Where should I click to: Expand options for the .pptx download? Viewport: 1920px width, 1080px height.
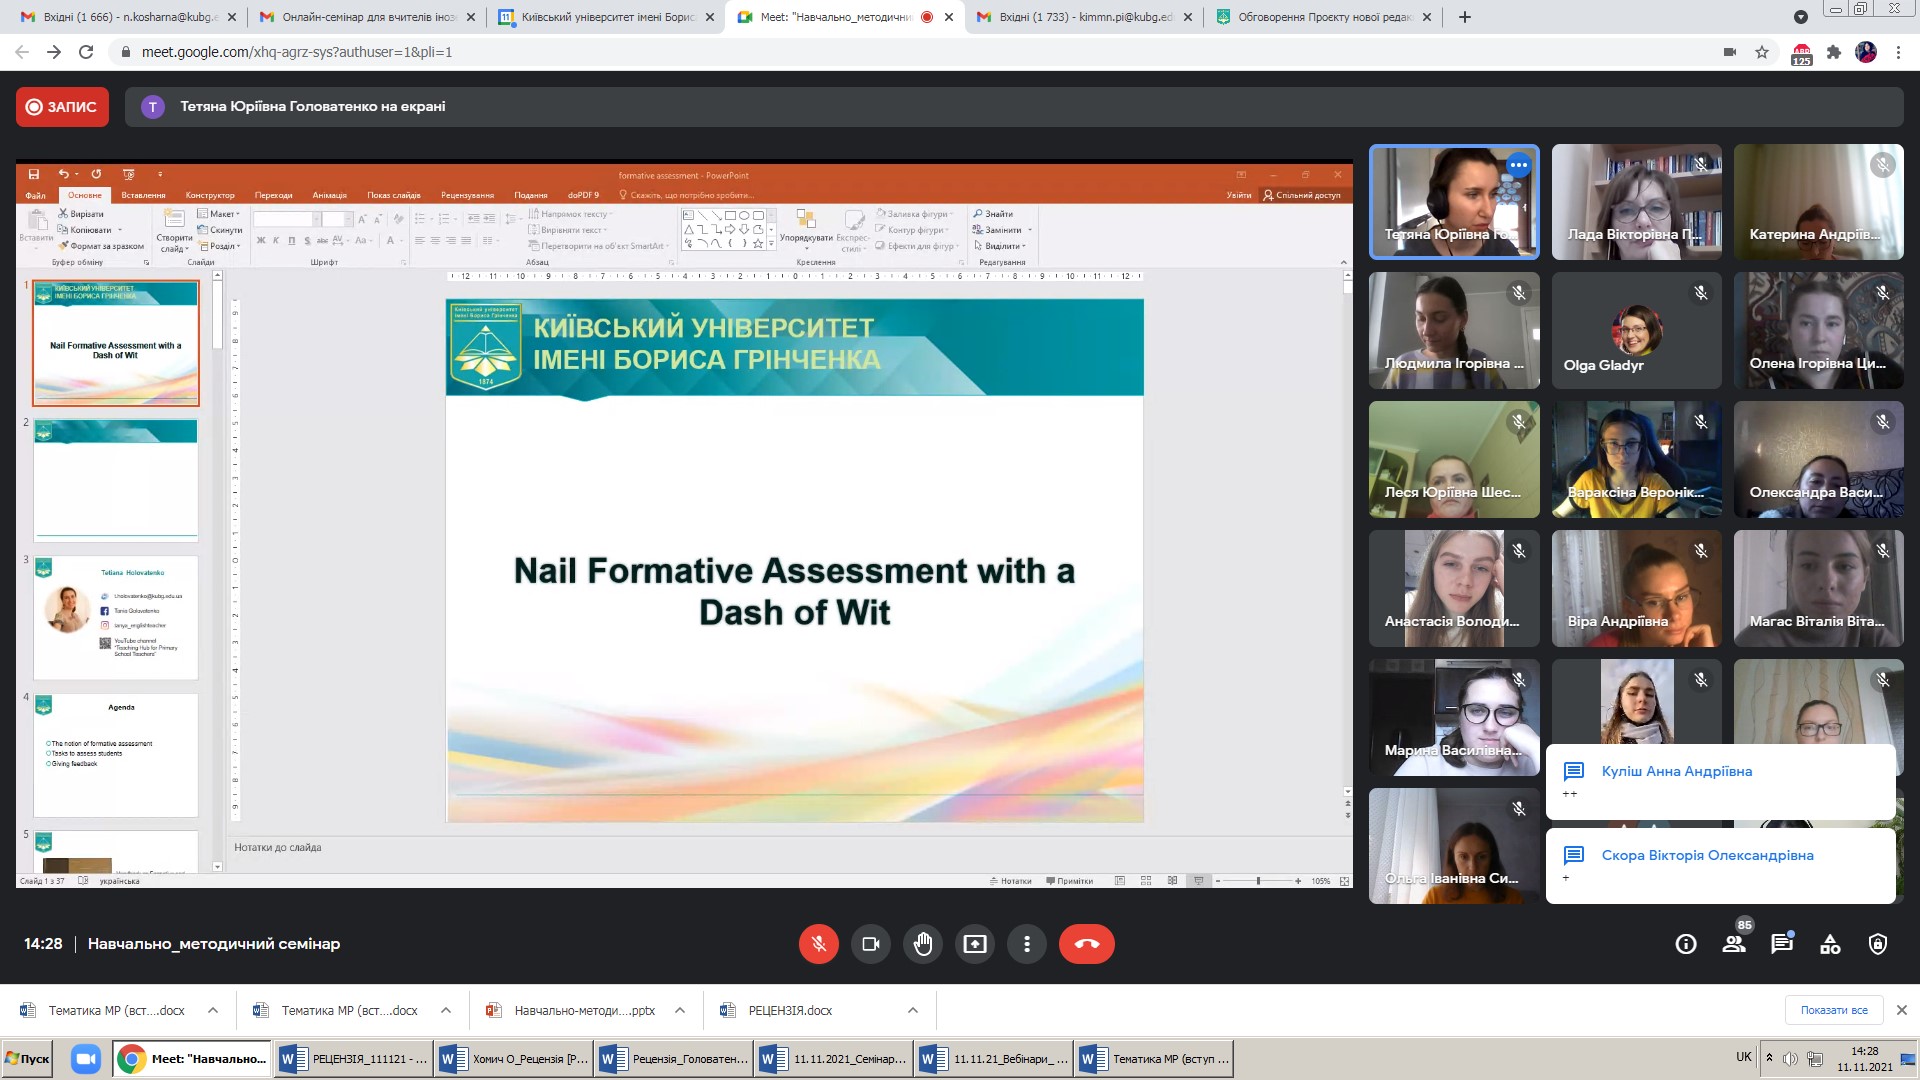tap(680, 1010)
